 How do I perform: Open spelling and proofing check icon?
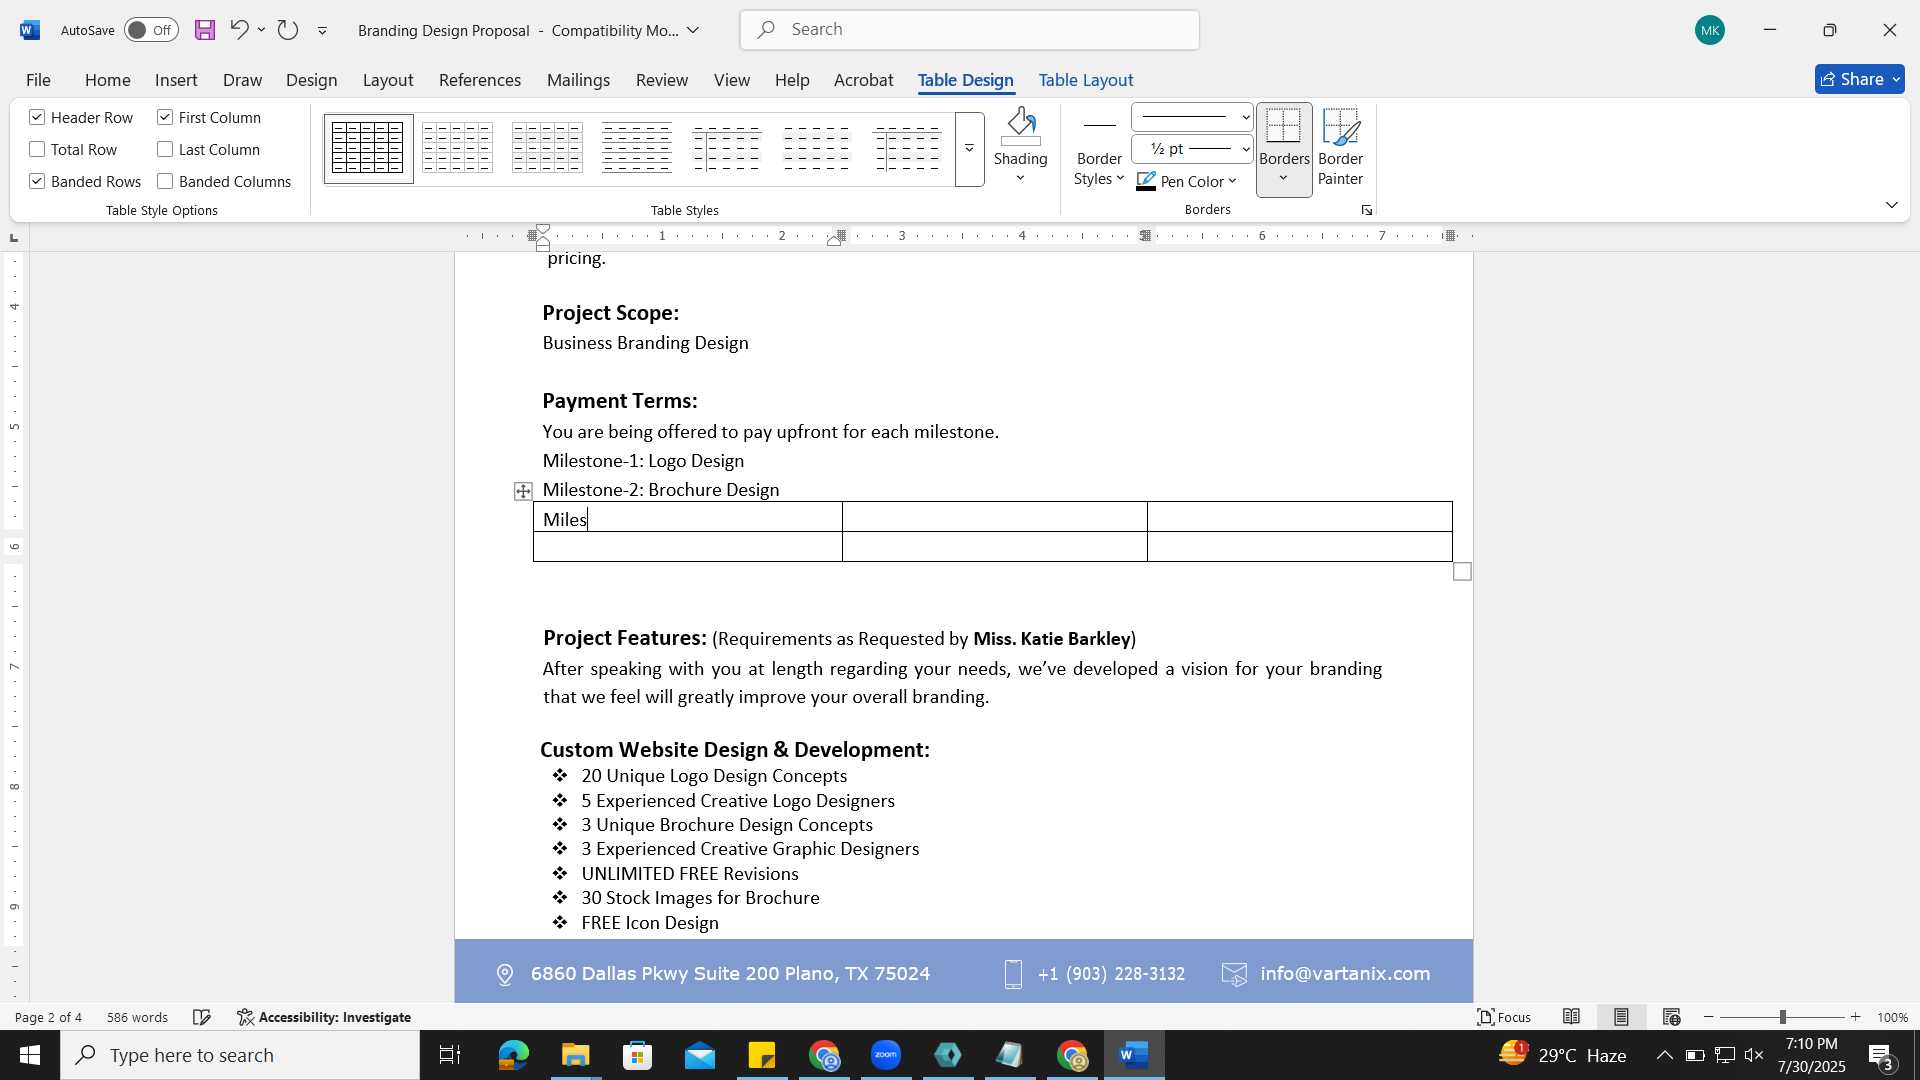[x=202, y=1017]
